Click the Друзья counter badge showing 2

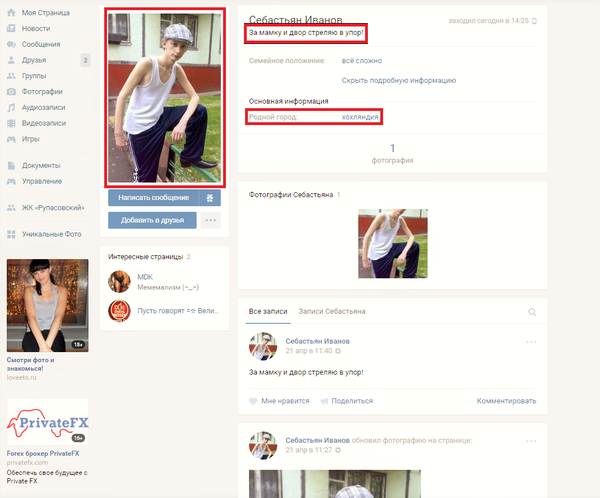click(85, 60)
